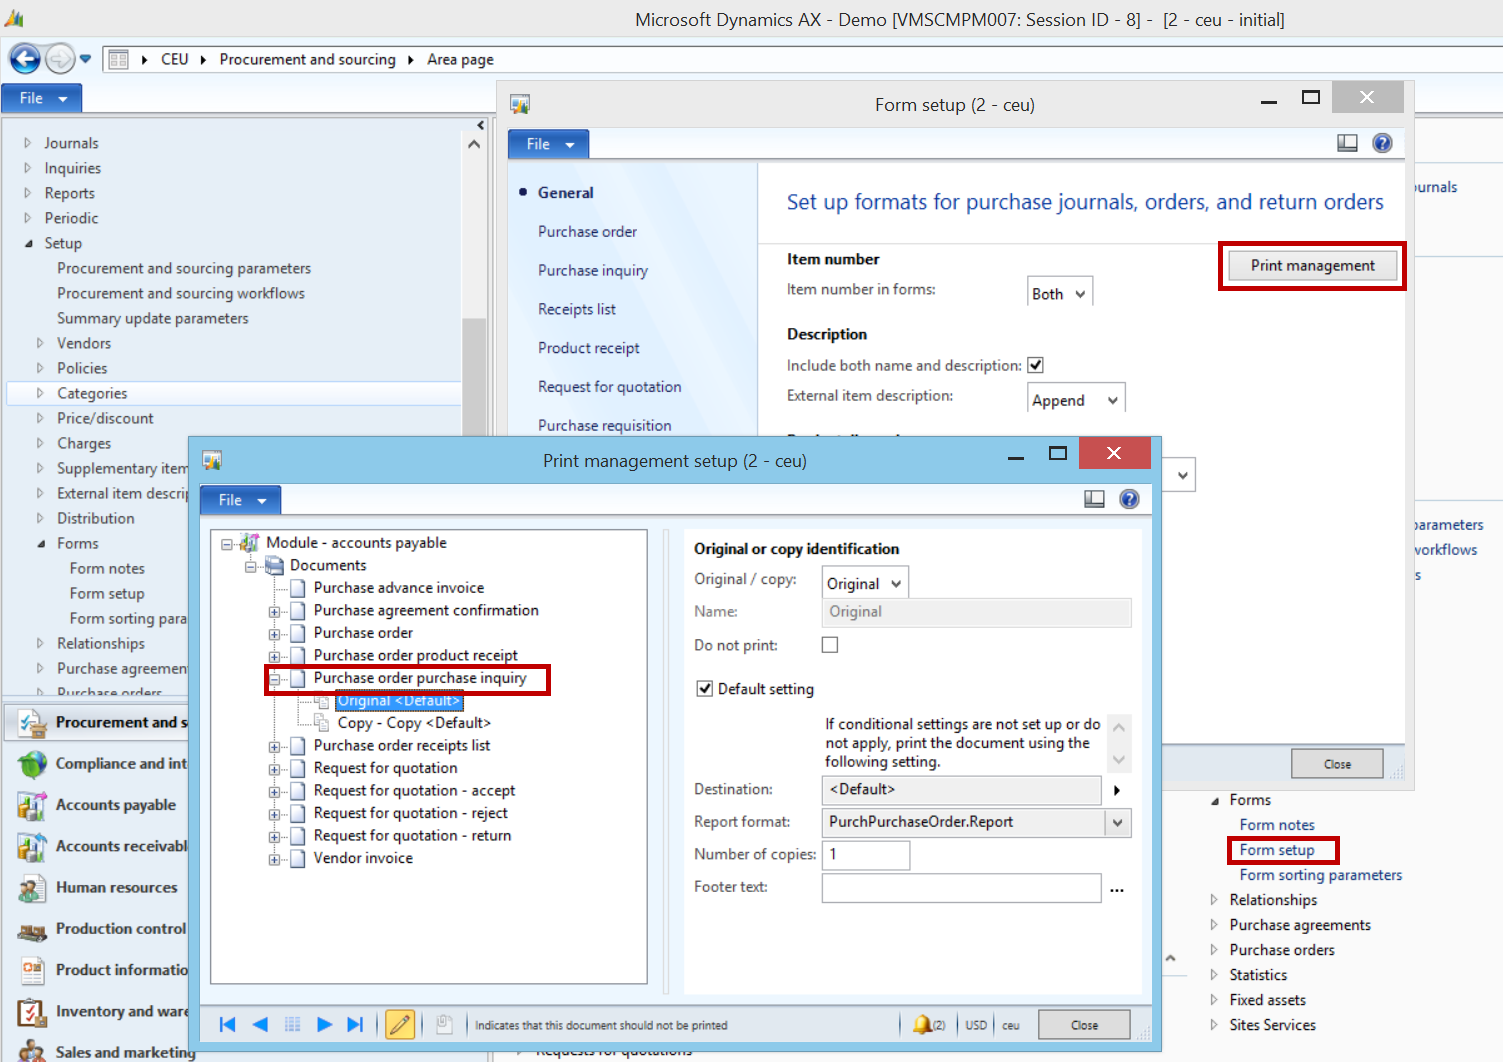Enable the Do not print checkbox
This screenshot has width=1503, height=1062.
pyautogui.click(x=830, y=645)
